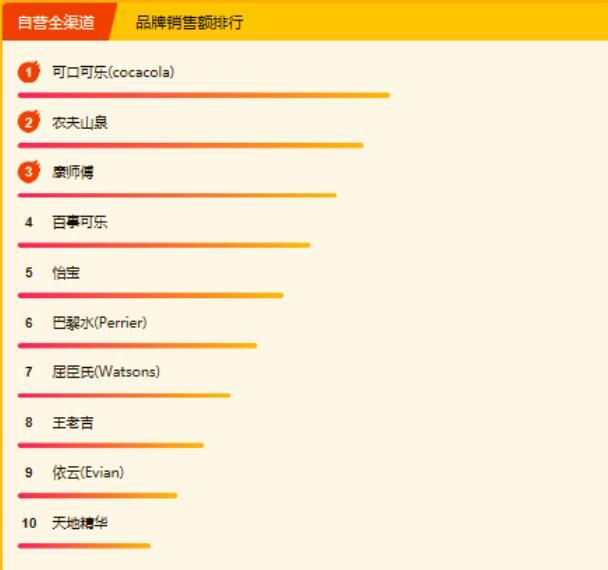Click the rank 1 flame badge
The height and width of the screenshot is (570, 608).
point(29,72)
